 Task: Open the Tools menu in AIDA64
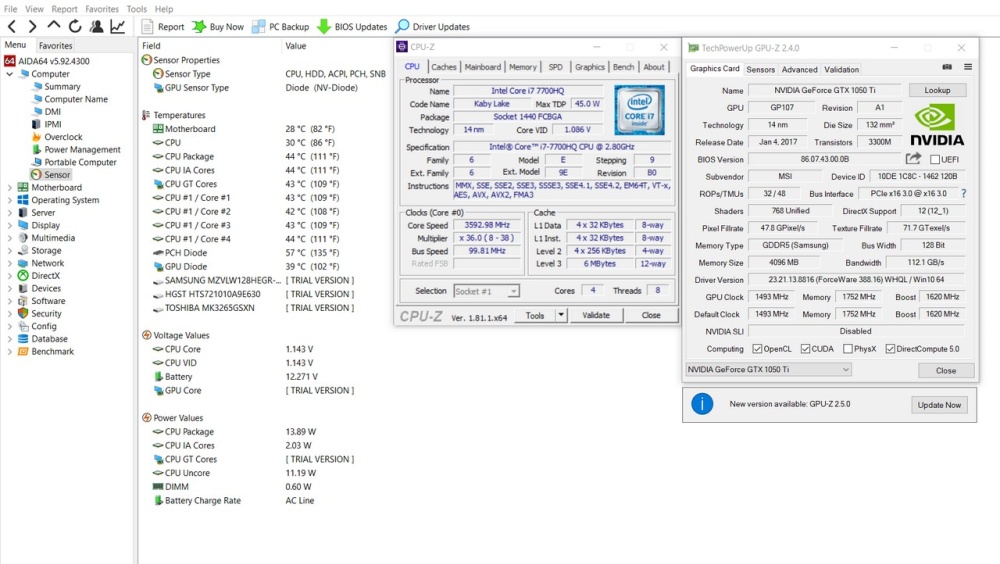point(136,9)
